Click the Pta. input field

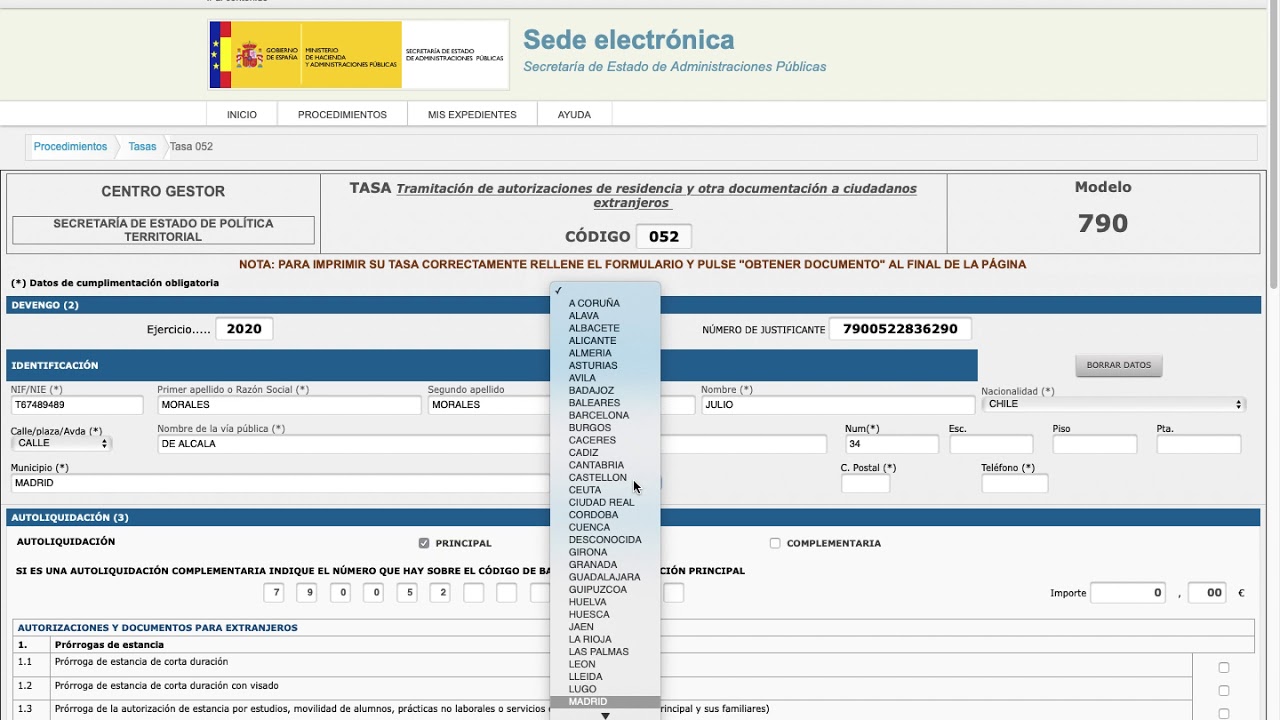(1199, 444)
